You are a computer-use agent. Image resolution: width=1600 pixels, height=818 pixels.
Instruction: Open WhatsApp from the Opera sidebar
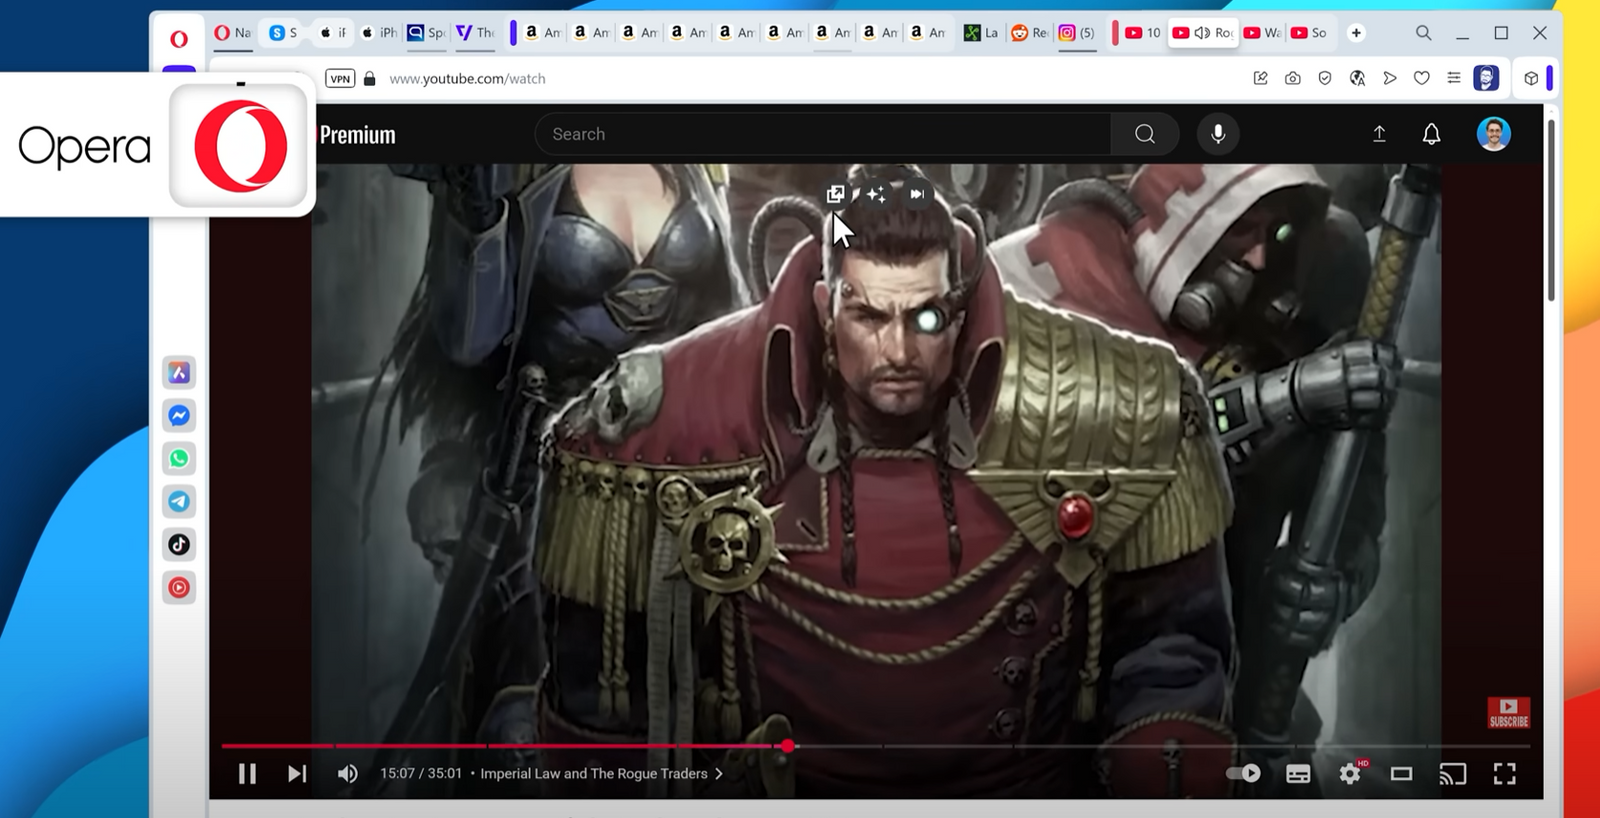(x=179, y=459)
